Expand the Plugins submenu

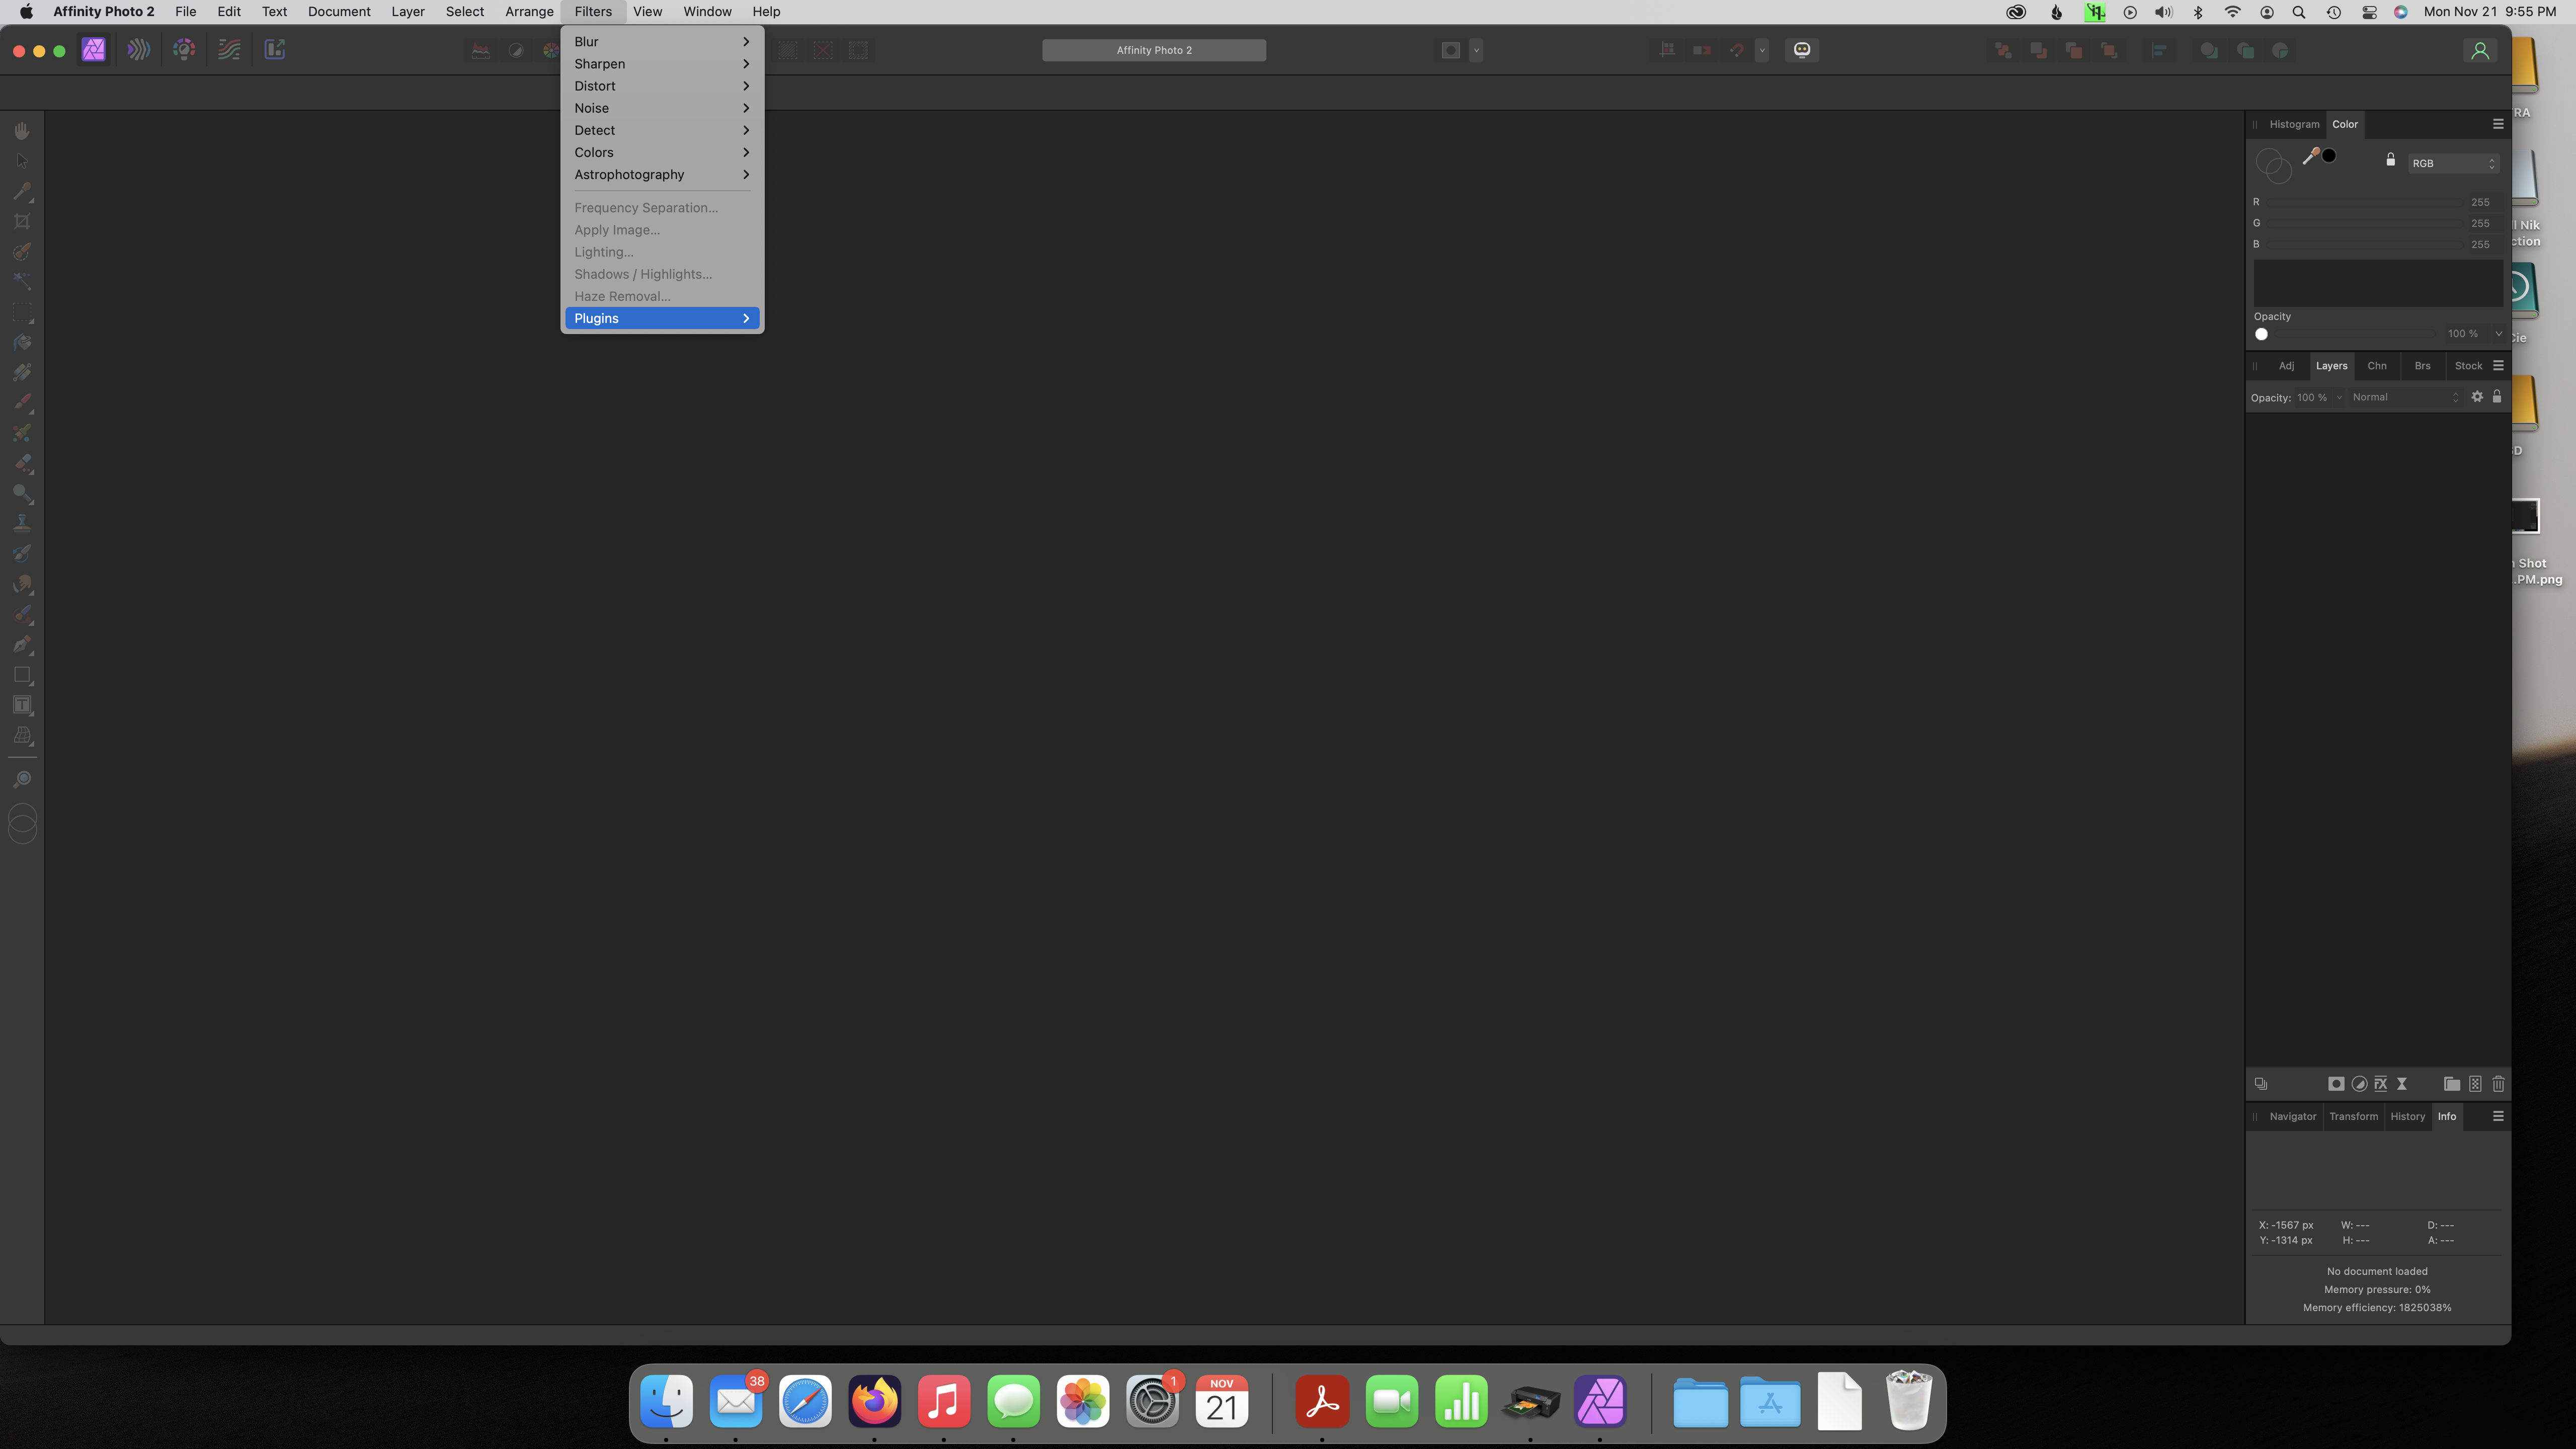coord(662,318)
